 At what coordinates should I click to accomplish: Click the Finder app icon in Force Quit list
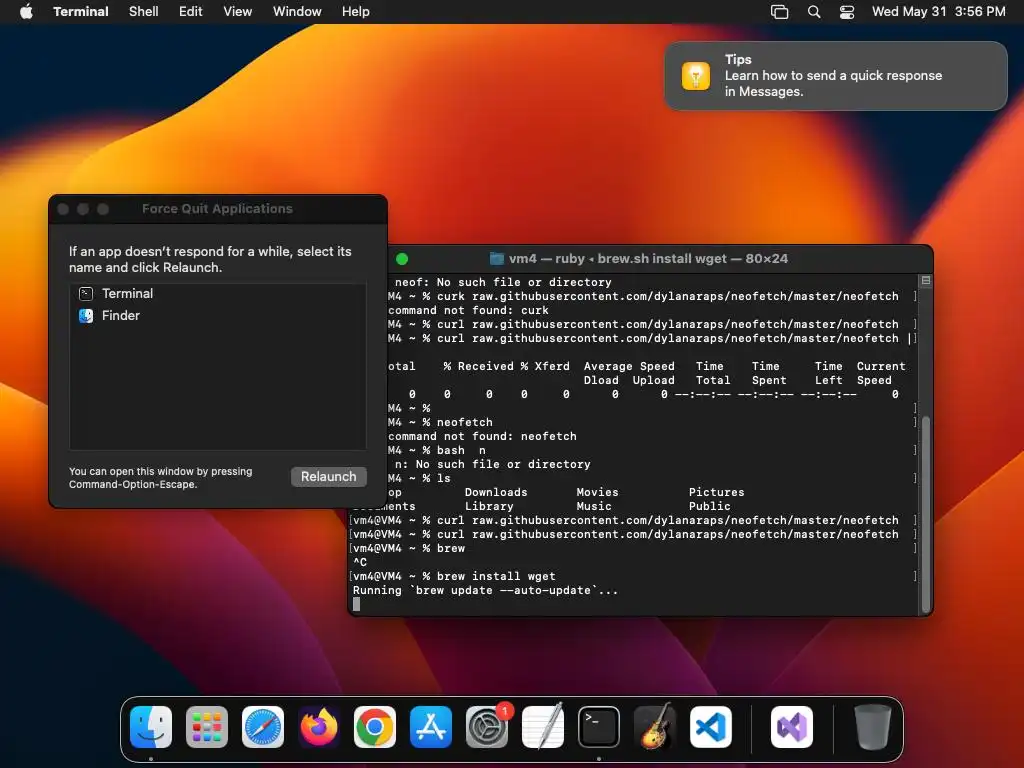pos(86,315)
